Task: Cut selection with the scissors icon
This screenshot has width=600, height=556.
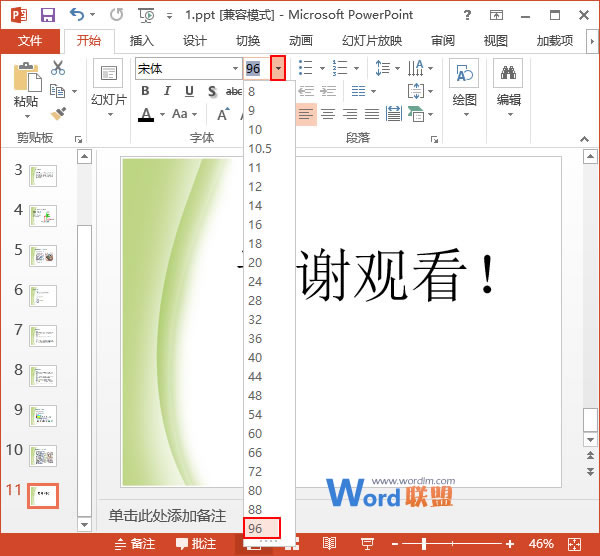Action: [x=58, y=67]
